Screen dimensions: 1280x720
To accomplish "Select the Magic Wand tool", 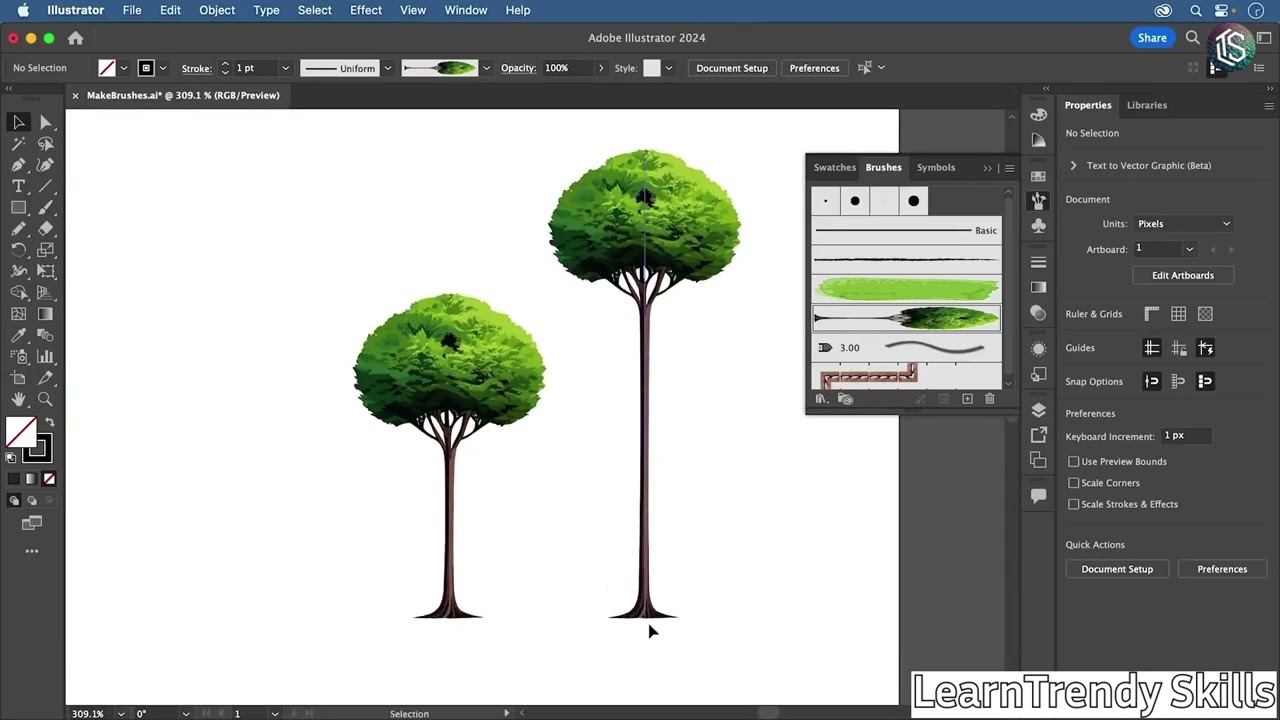I will 18,144.
